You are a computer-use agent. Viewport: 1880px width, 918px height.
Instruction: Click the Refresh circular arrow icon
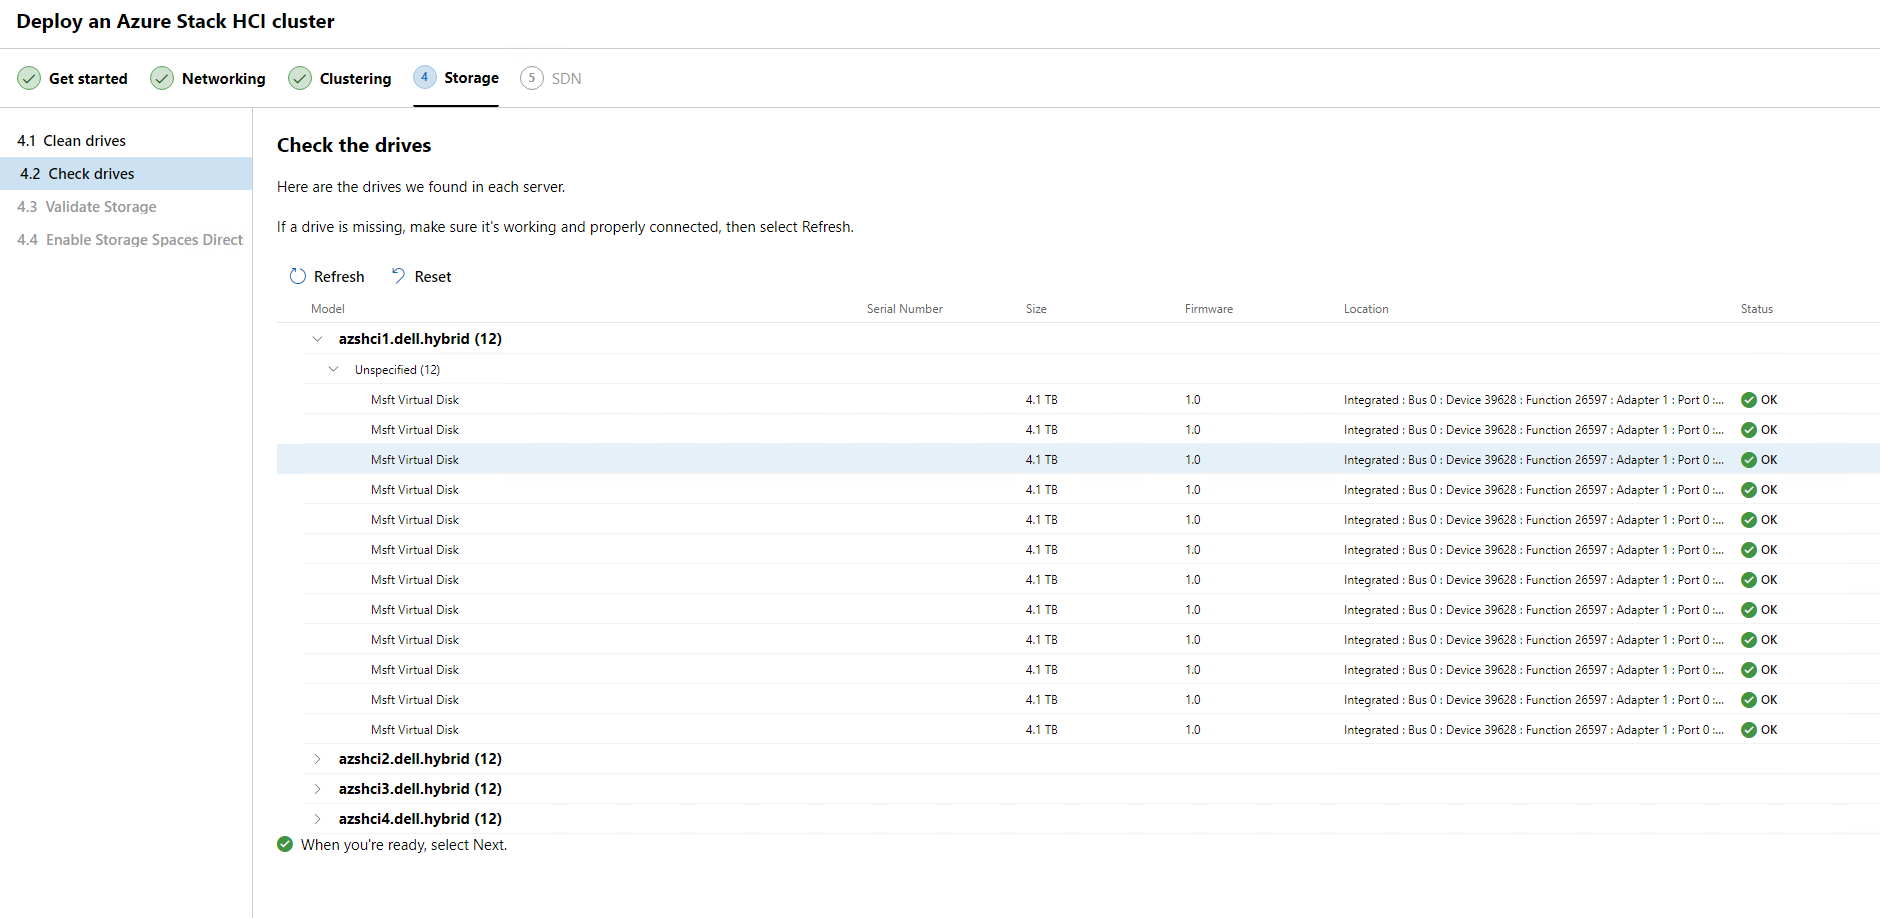point(298,276)
